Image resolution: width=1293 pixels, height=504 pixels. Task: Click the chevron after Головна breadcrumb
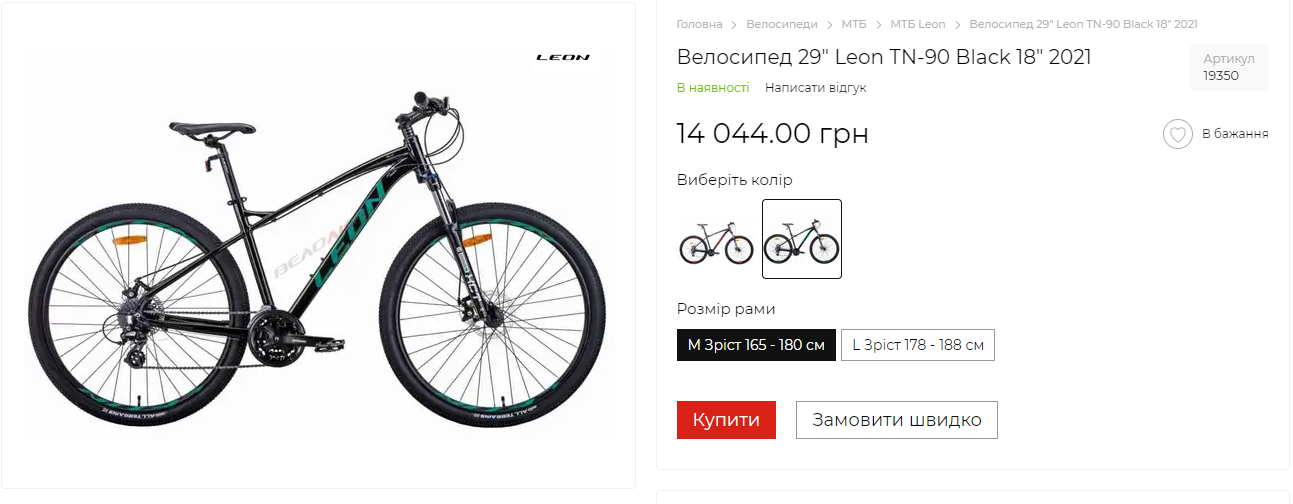pyautogui.click(x=734, y=24)
